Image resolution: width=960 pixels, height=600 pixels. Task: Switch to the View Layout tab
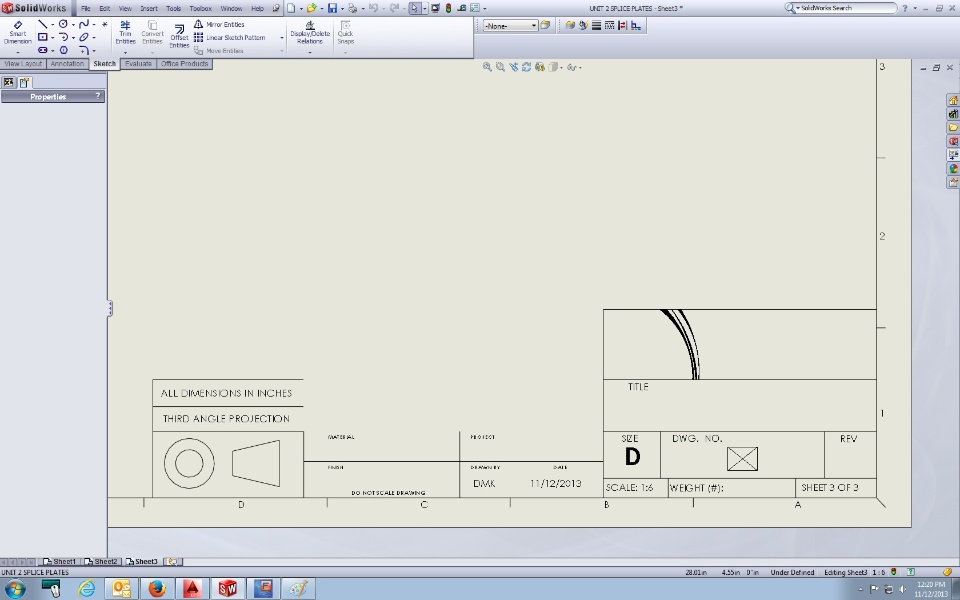23,64
